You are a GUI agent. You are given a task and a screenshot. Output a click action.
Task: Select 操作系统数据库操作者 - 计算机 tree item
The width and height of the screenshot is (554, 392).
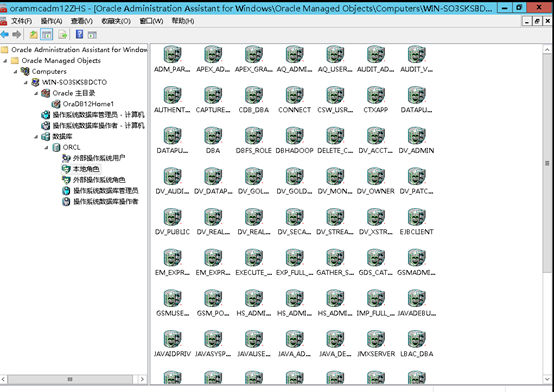click(98, 125)
